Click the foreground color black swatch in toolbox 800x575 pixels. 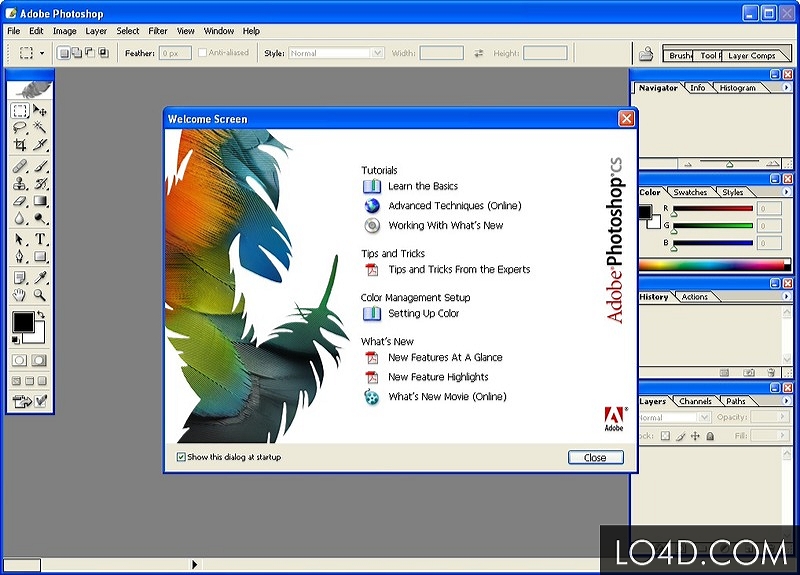pyautogui.click(x=23, y=322)
